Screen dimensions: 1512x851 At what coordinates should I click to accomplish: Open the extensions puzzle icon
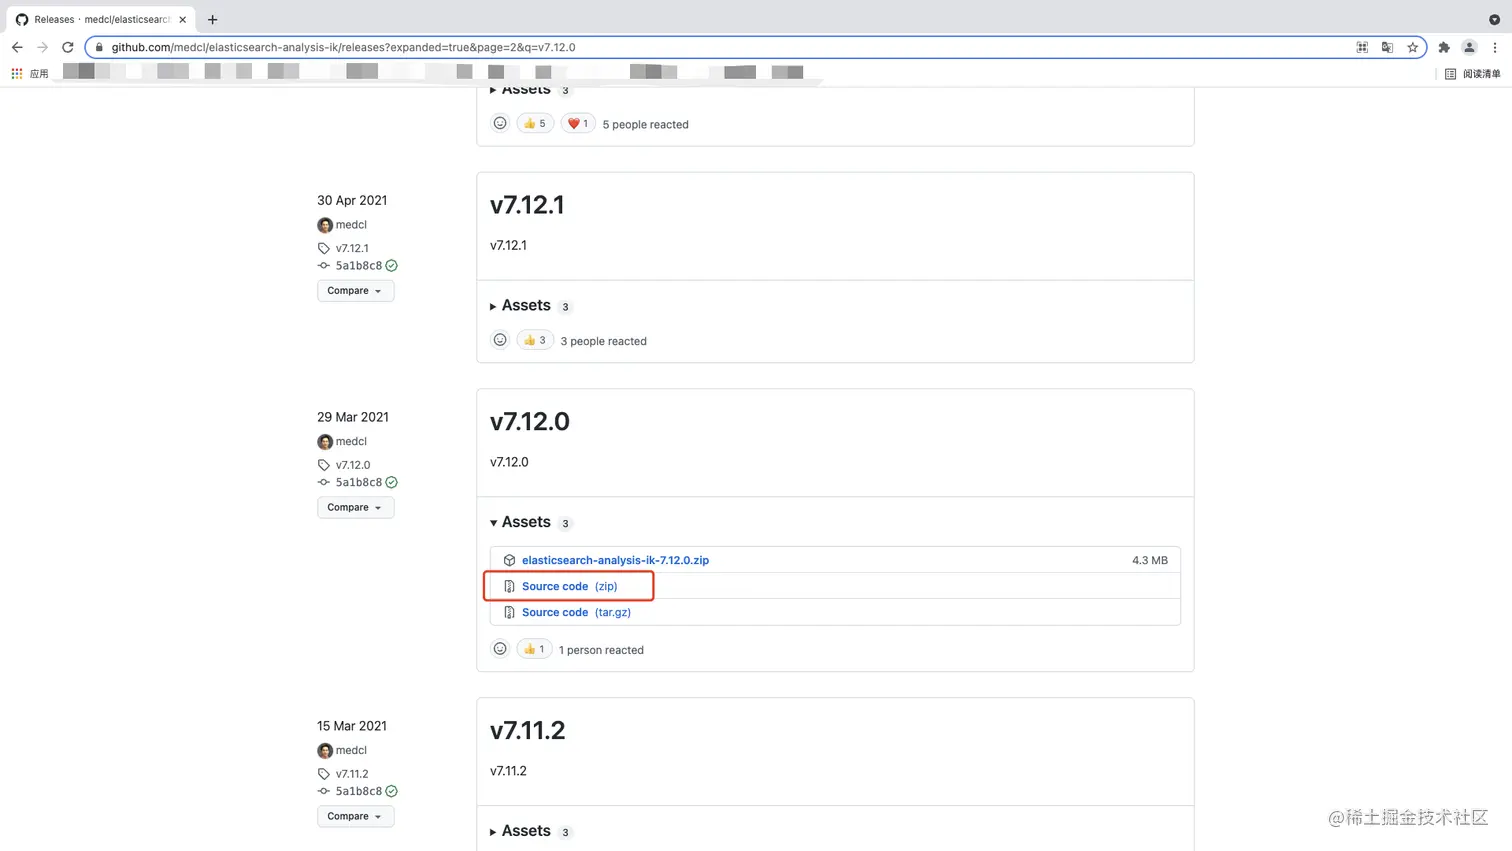tap(1444, 47)
